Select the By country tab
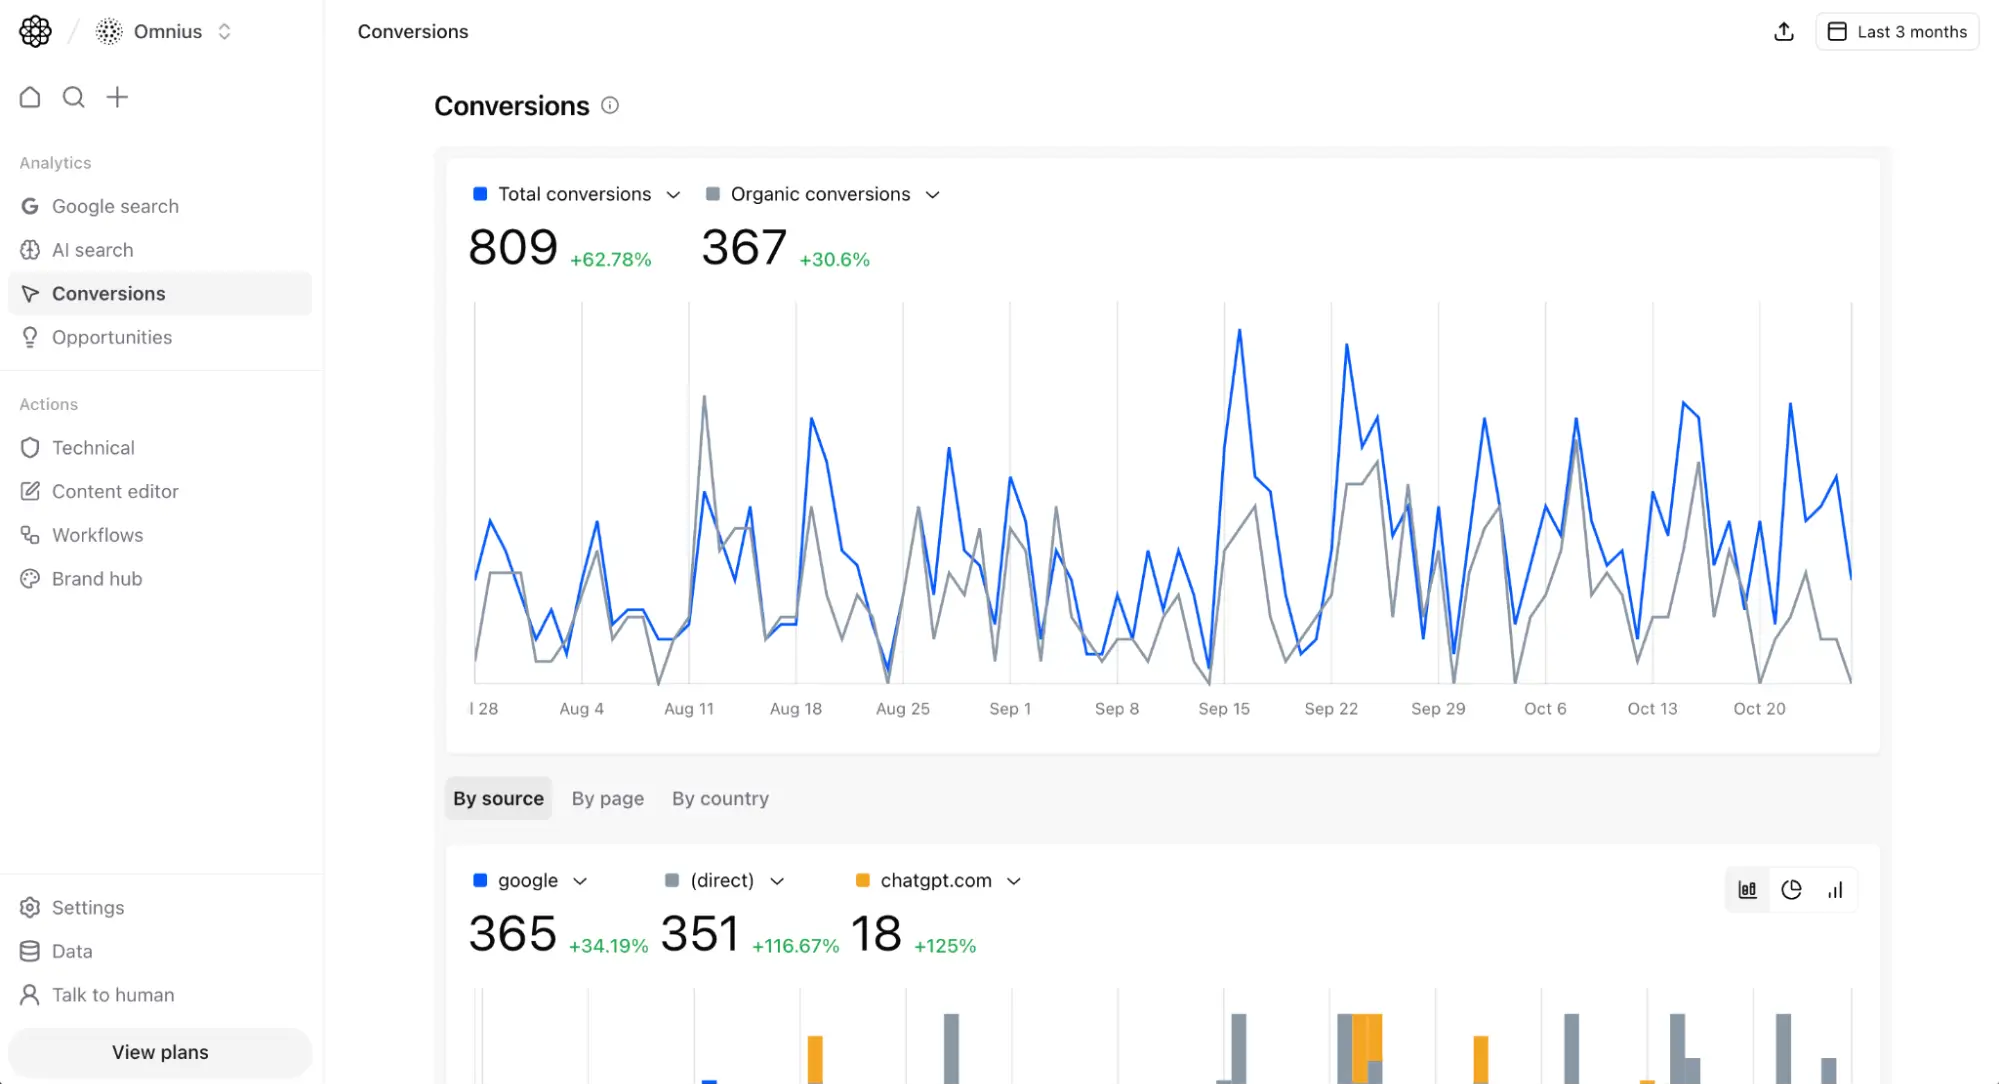 point(720,798)
